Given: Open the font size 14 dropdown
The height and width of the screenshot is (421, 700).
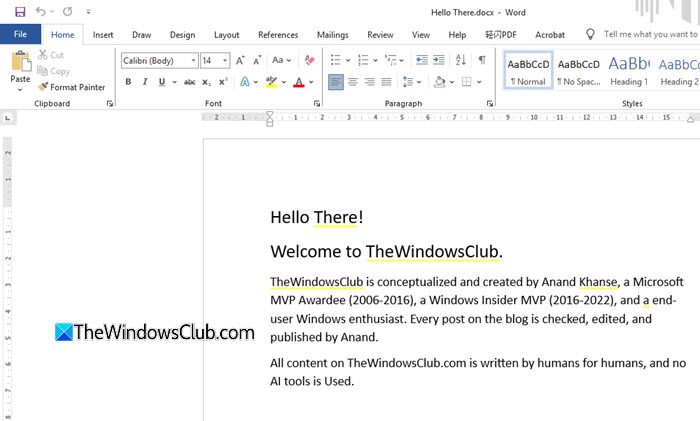Looking at the screenshot, I should coord(225,60).
